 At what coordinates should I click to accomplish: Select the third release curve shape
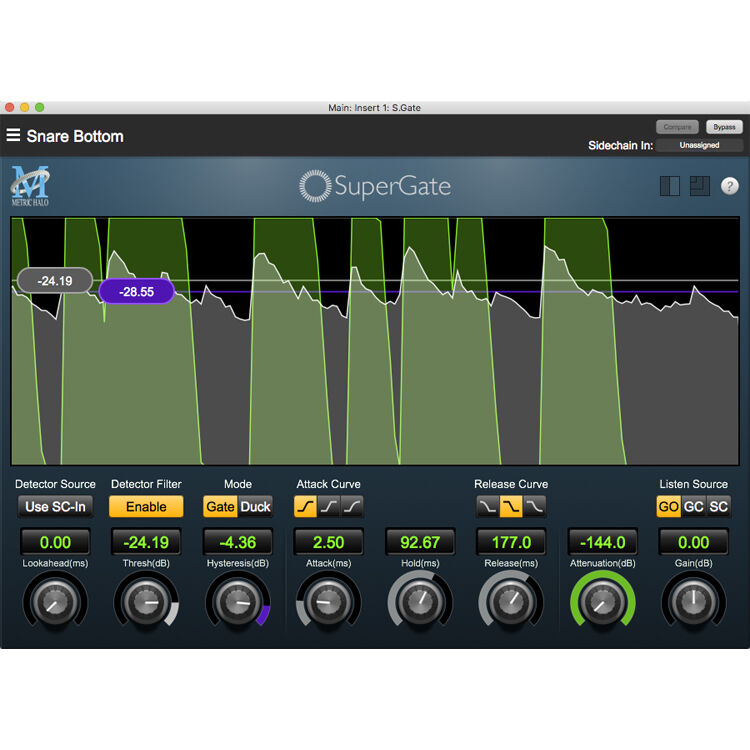(534, 507)
